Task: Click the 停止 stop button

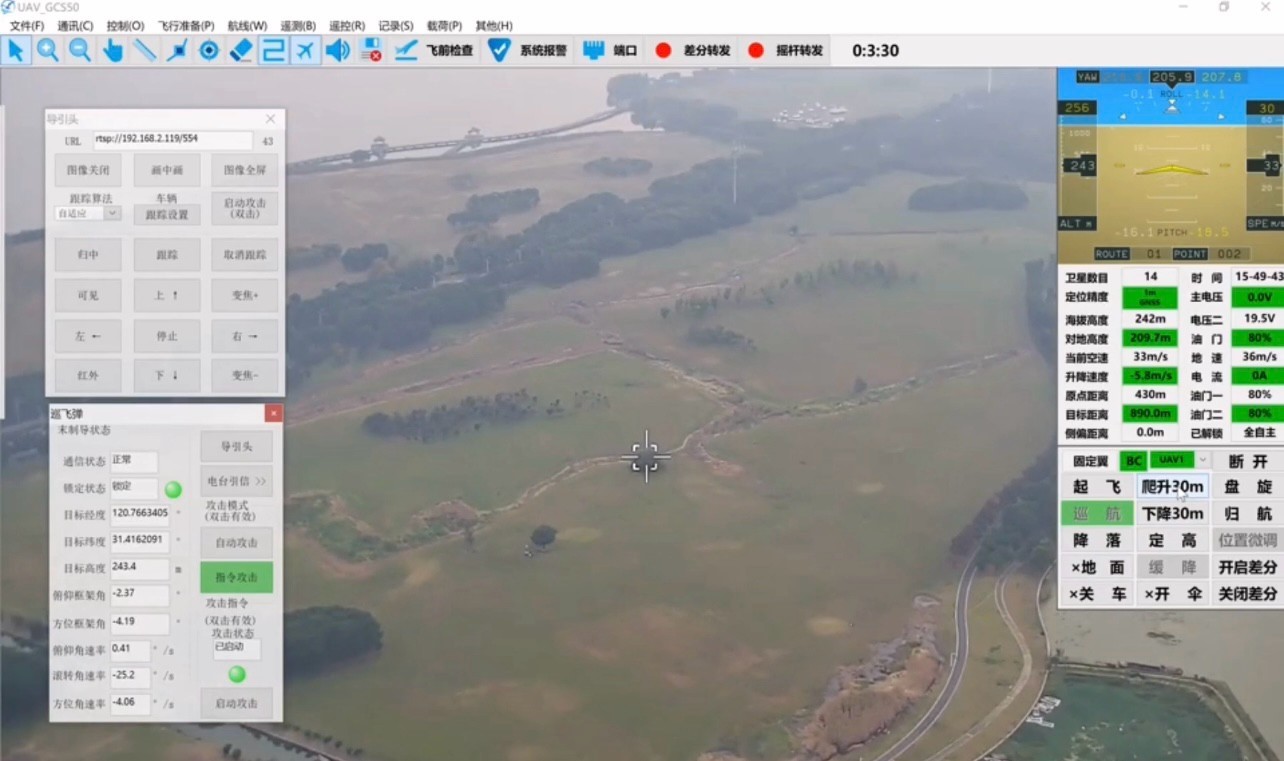Action: click(x=167, y=336)
